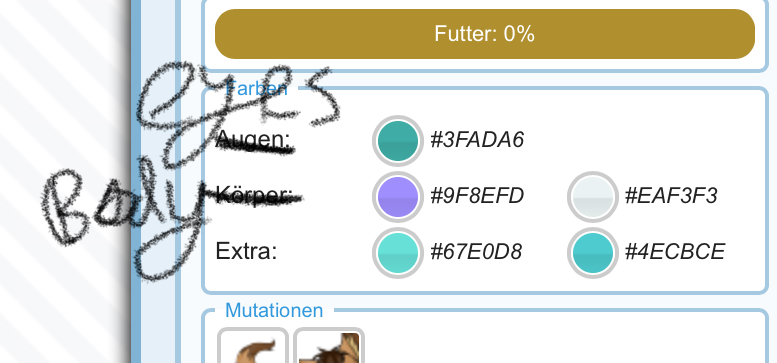777x363 pixels.
Task: Click the Augen color swatch #3FADA6
Action: (397, 141)
